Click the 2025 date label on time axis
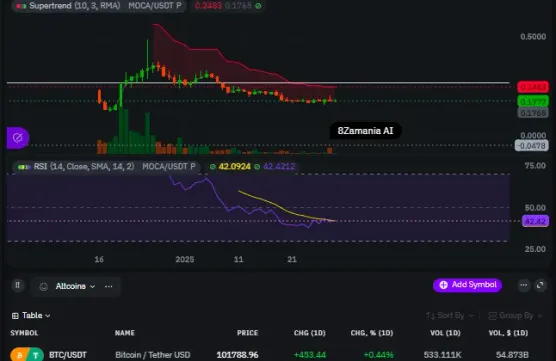 pyautogui.click(x=185, y=260)
